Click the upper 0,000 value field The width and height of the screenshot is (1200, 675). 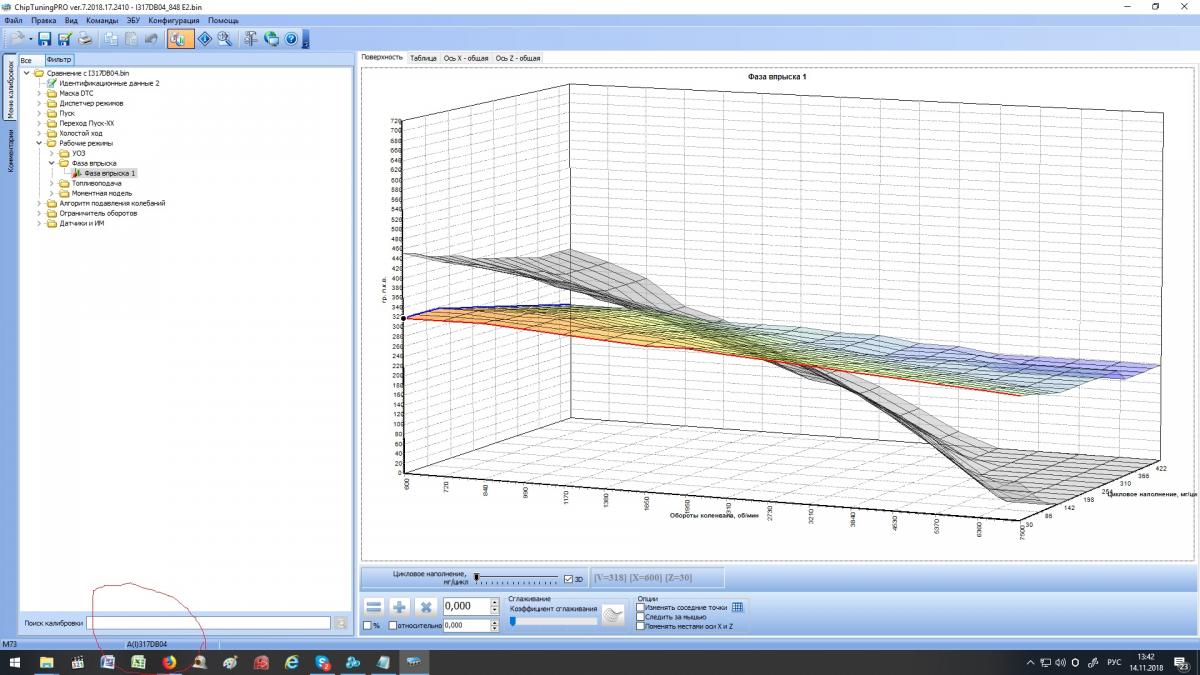pos(466,606)
